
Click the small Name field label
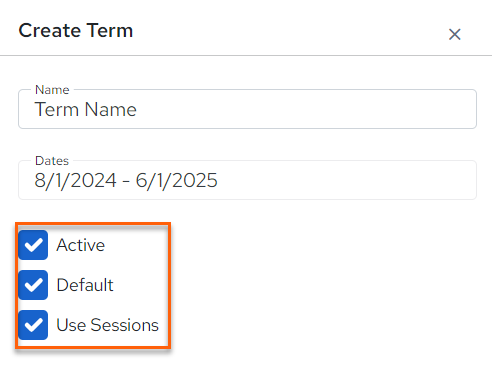point(52,90)
